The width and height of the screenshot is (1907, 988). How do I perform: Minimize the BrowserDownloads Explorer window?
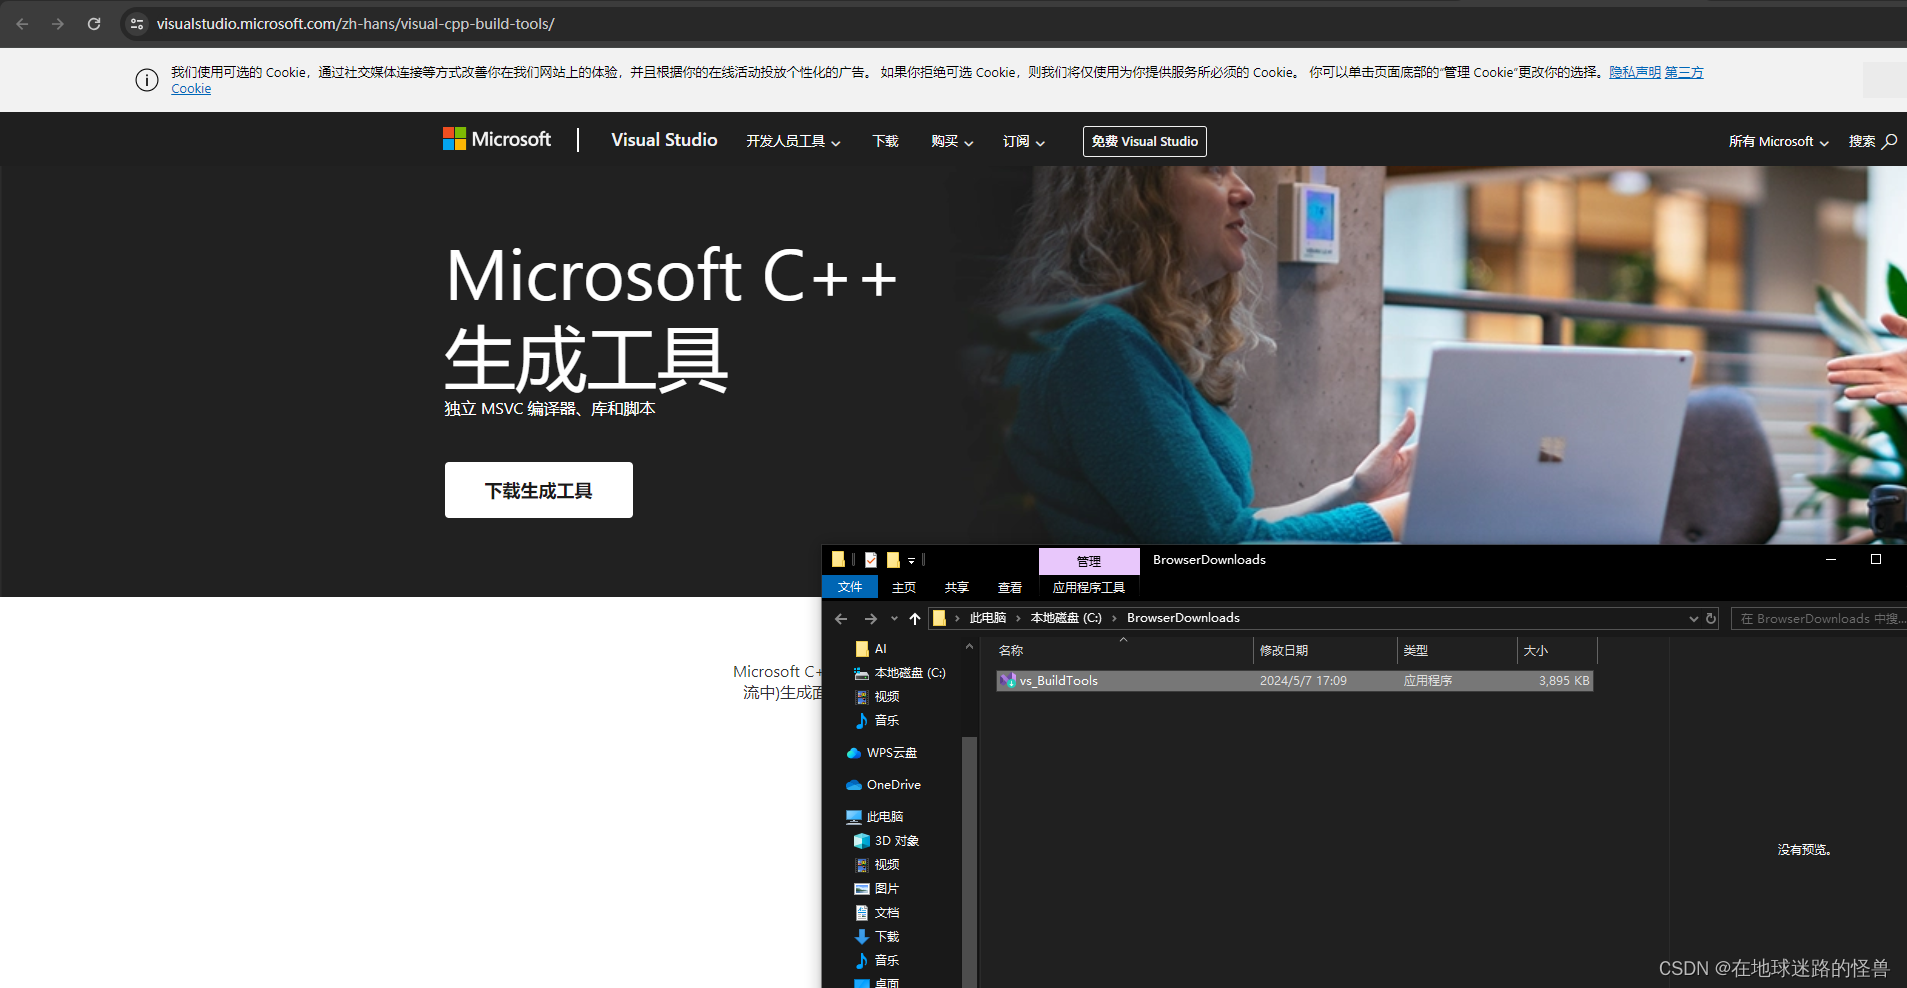(x=1831, y=560)
